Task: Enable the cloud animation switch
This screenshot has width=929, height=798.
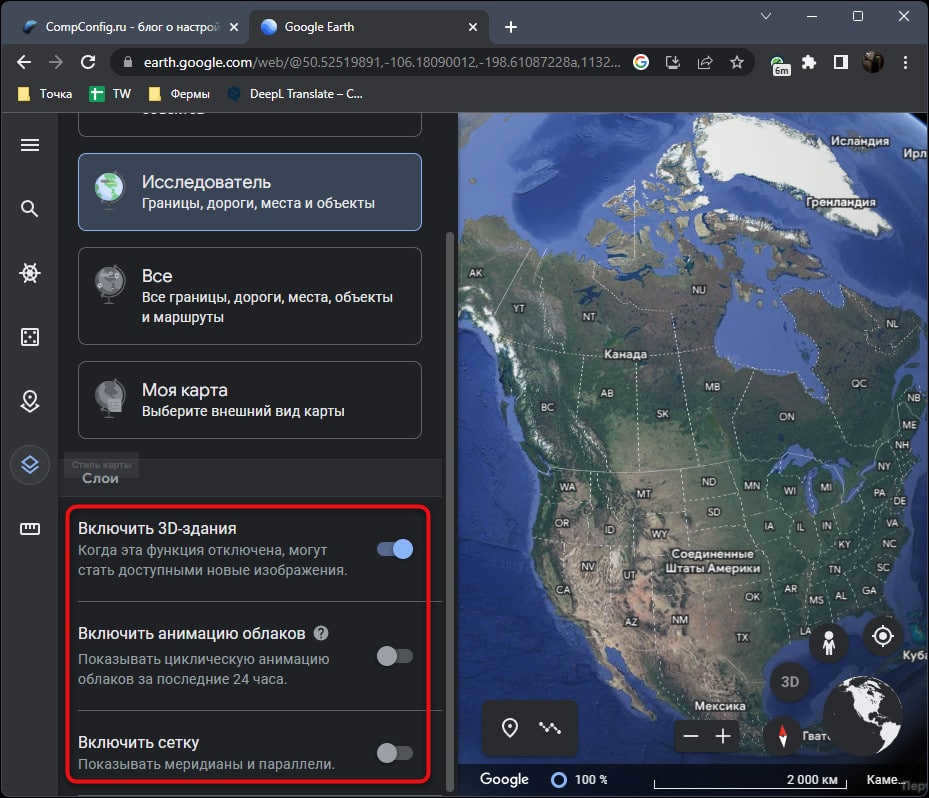Action: 395,656
